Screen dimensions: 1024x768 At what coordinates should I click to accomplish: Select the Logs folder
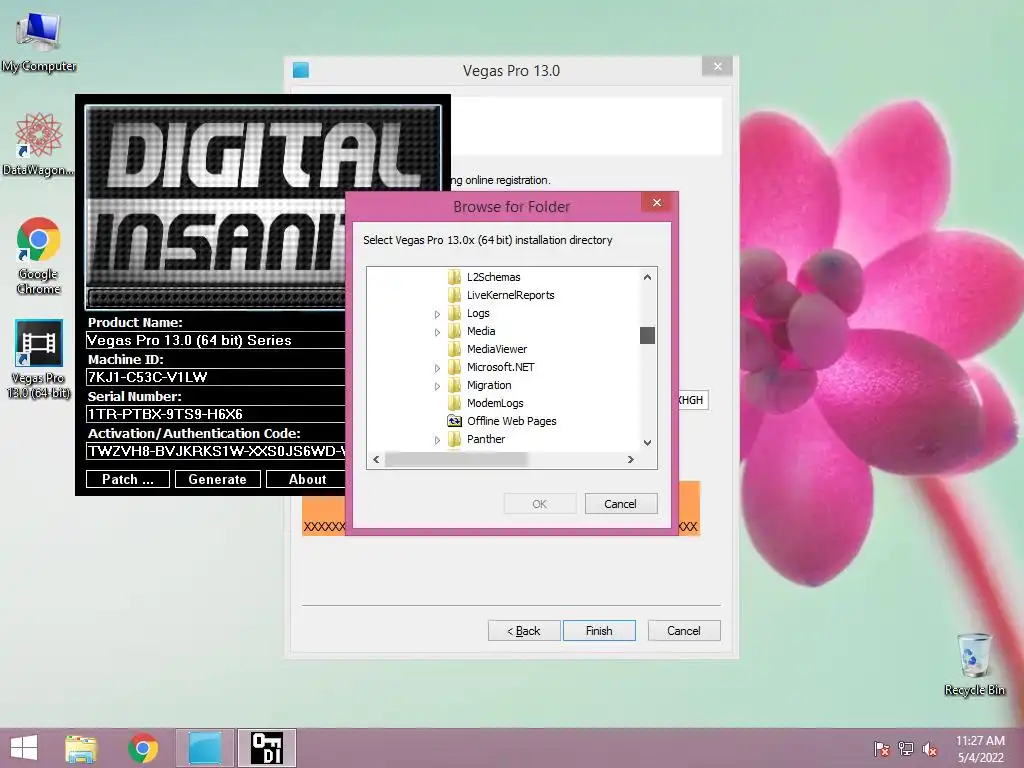pos(478,313)
